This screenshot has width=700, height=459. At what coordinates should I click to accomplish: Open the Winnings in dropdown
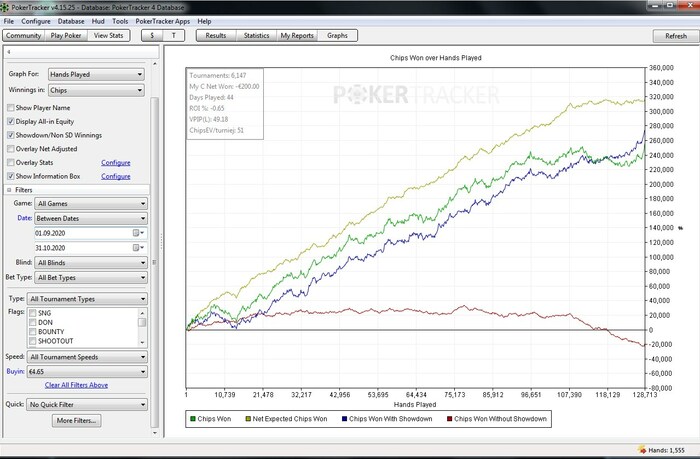point(96,90)
